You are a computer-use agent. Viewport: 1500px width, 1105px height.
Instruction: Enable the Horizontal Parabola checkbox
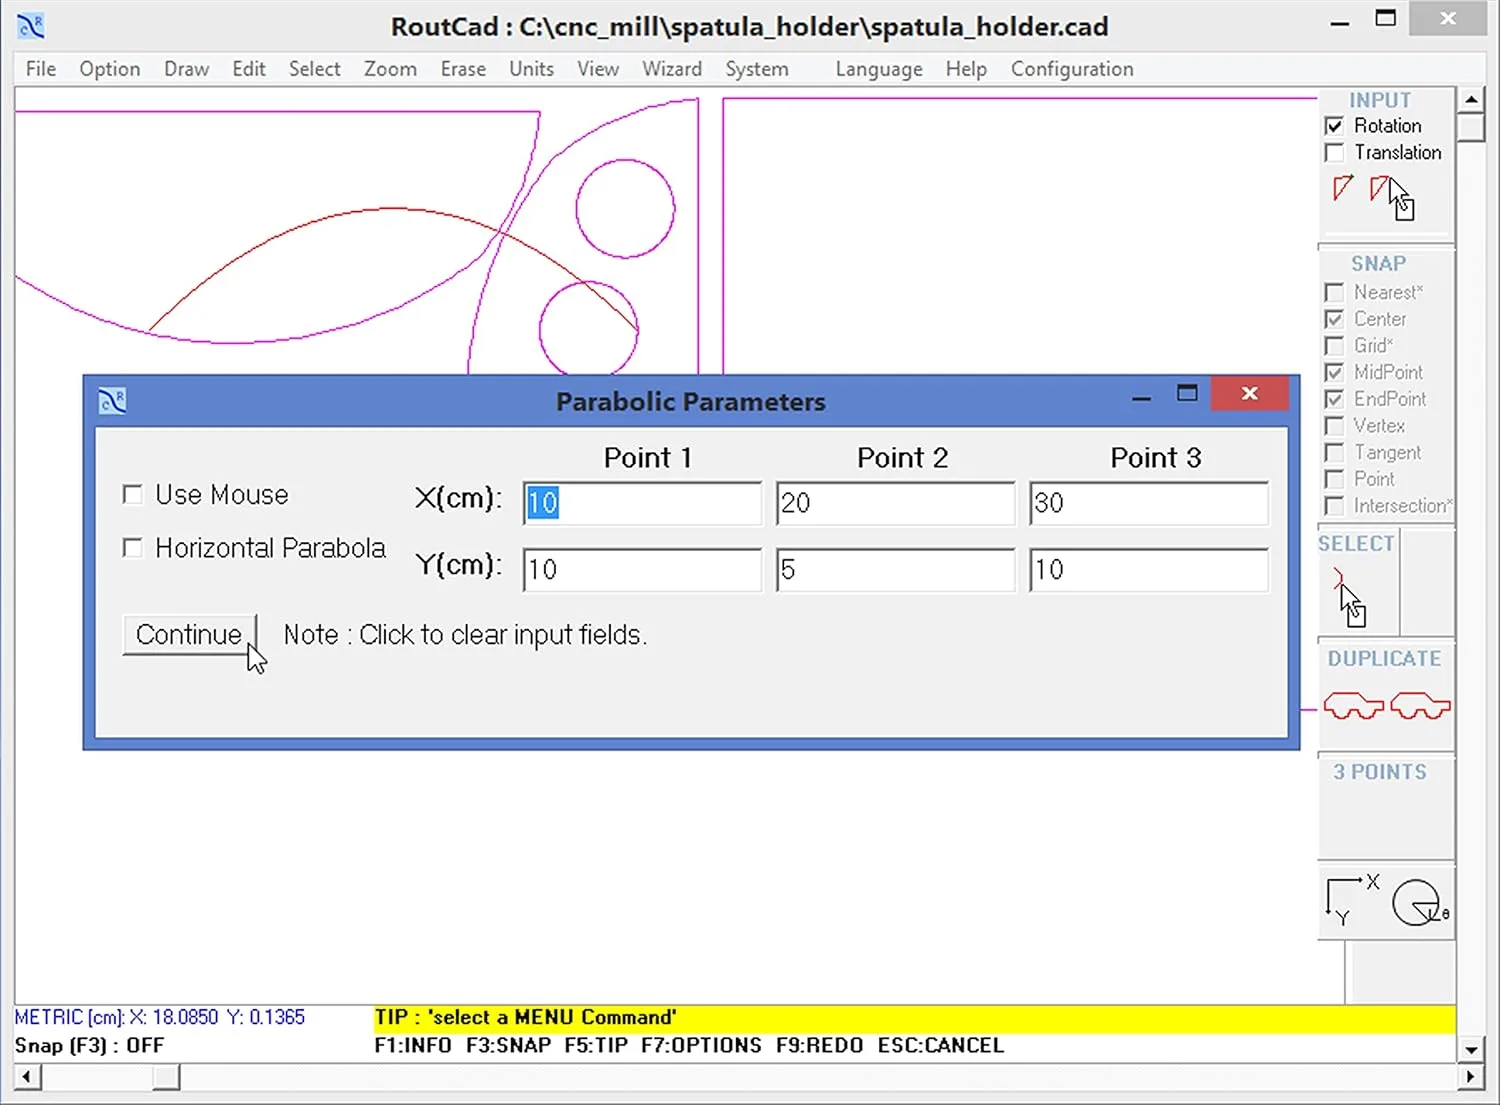point(133,548)
